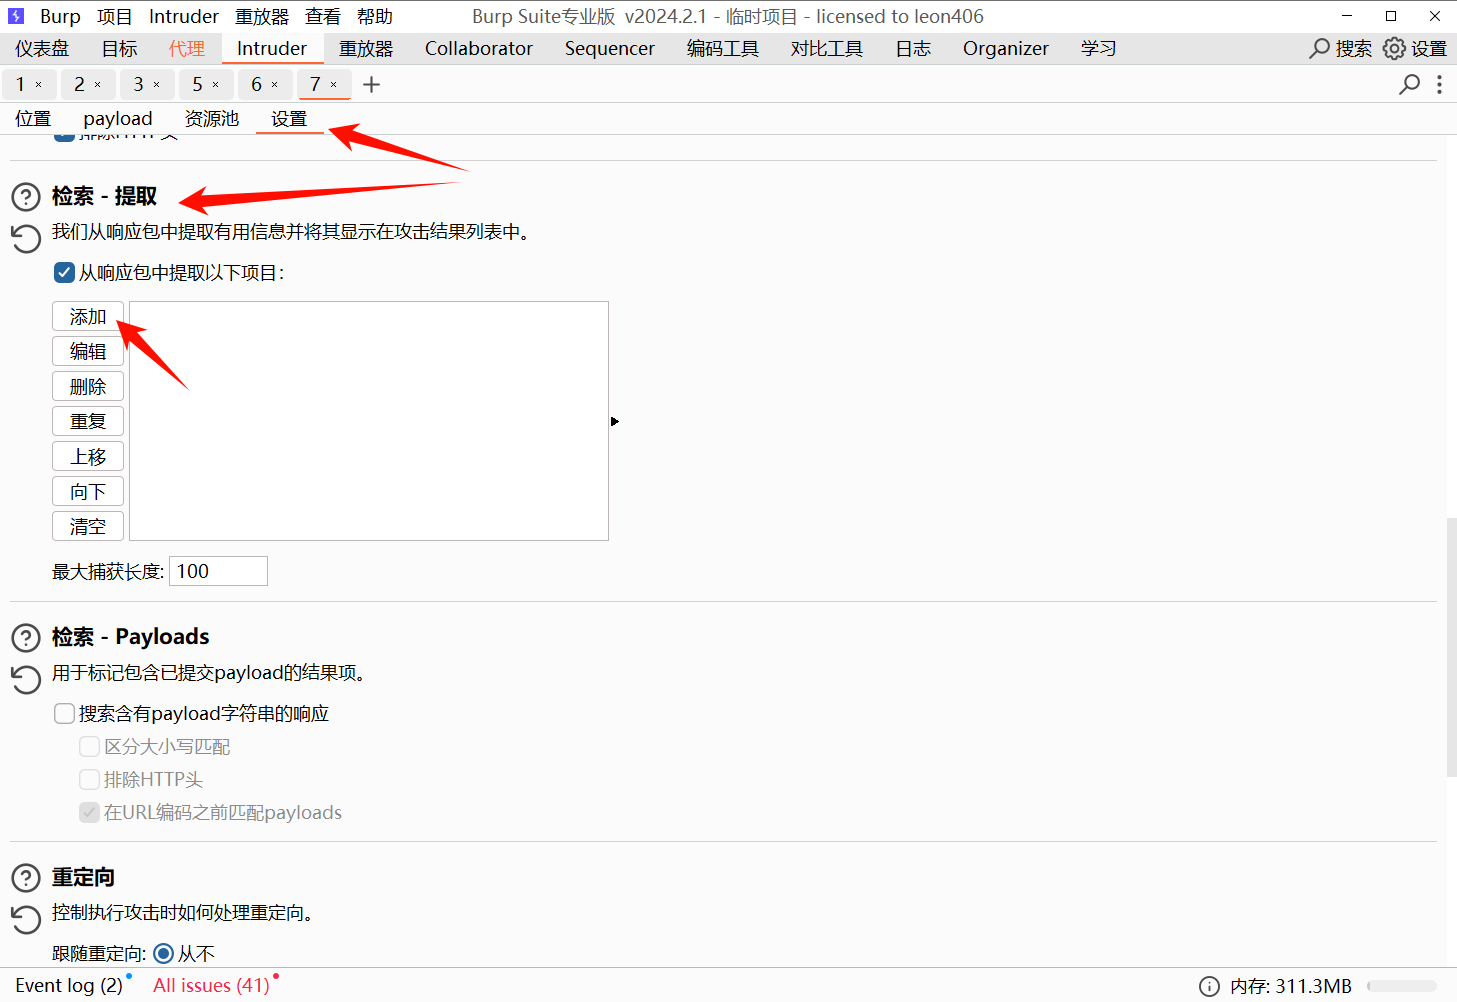Switch to 学习 tab

pos(1099,48)
